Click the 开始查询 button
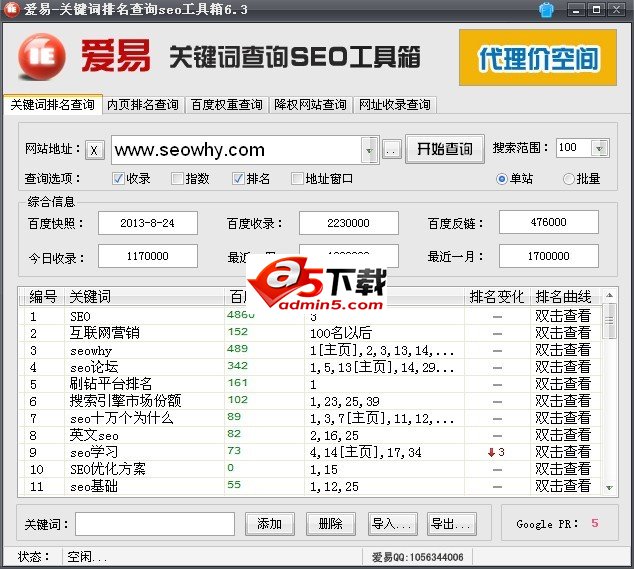The width and height of the screenshot is (634, 569). point(444,149)
